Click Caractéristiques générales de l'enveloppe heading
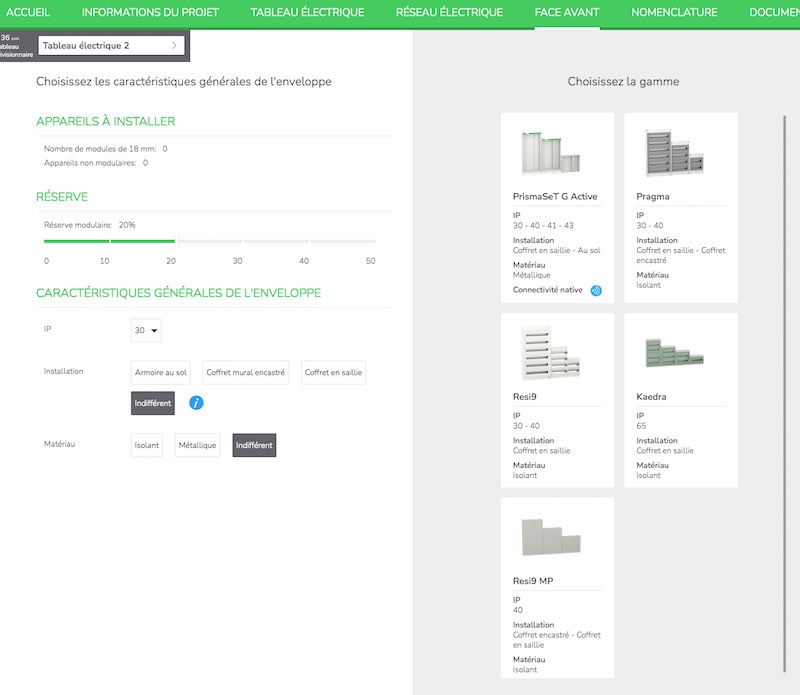 pos(179,293)
